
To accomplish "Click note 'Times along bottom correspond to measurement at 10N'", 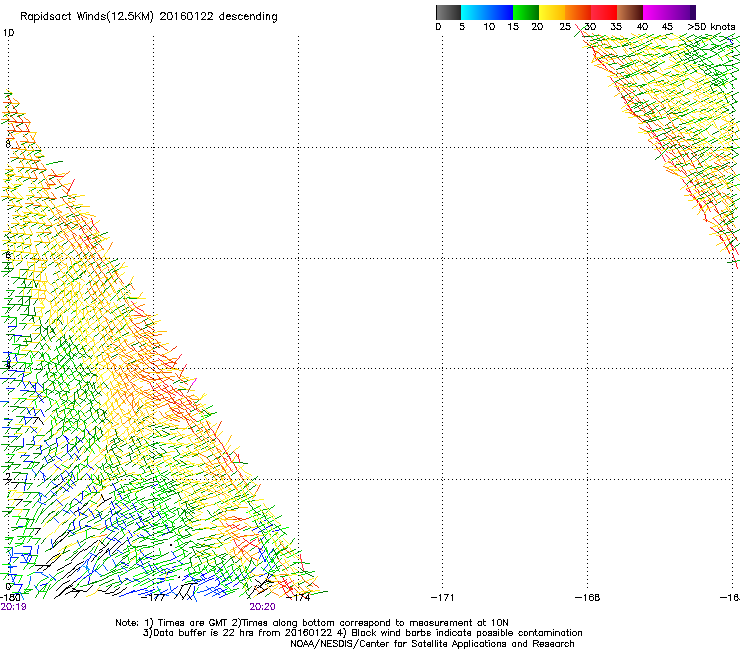I will click(375, 623).
